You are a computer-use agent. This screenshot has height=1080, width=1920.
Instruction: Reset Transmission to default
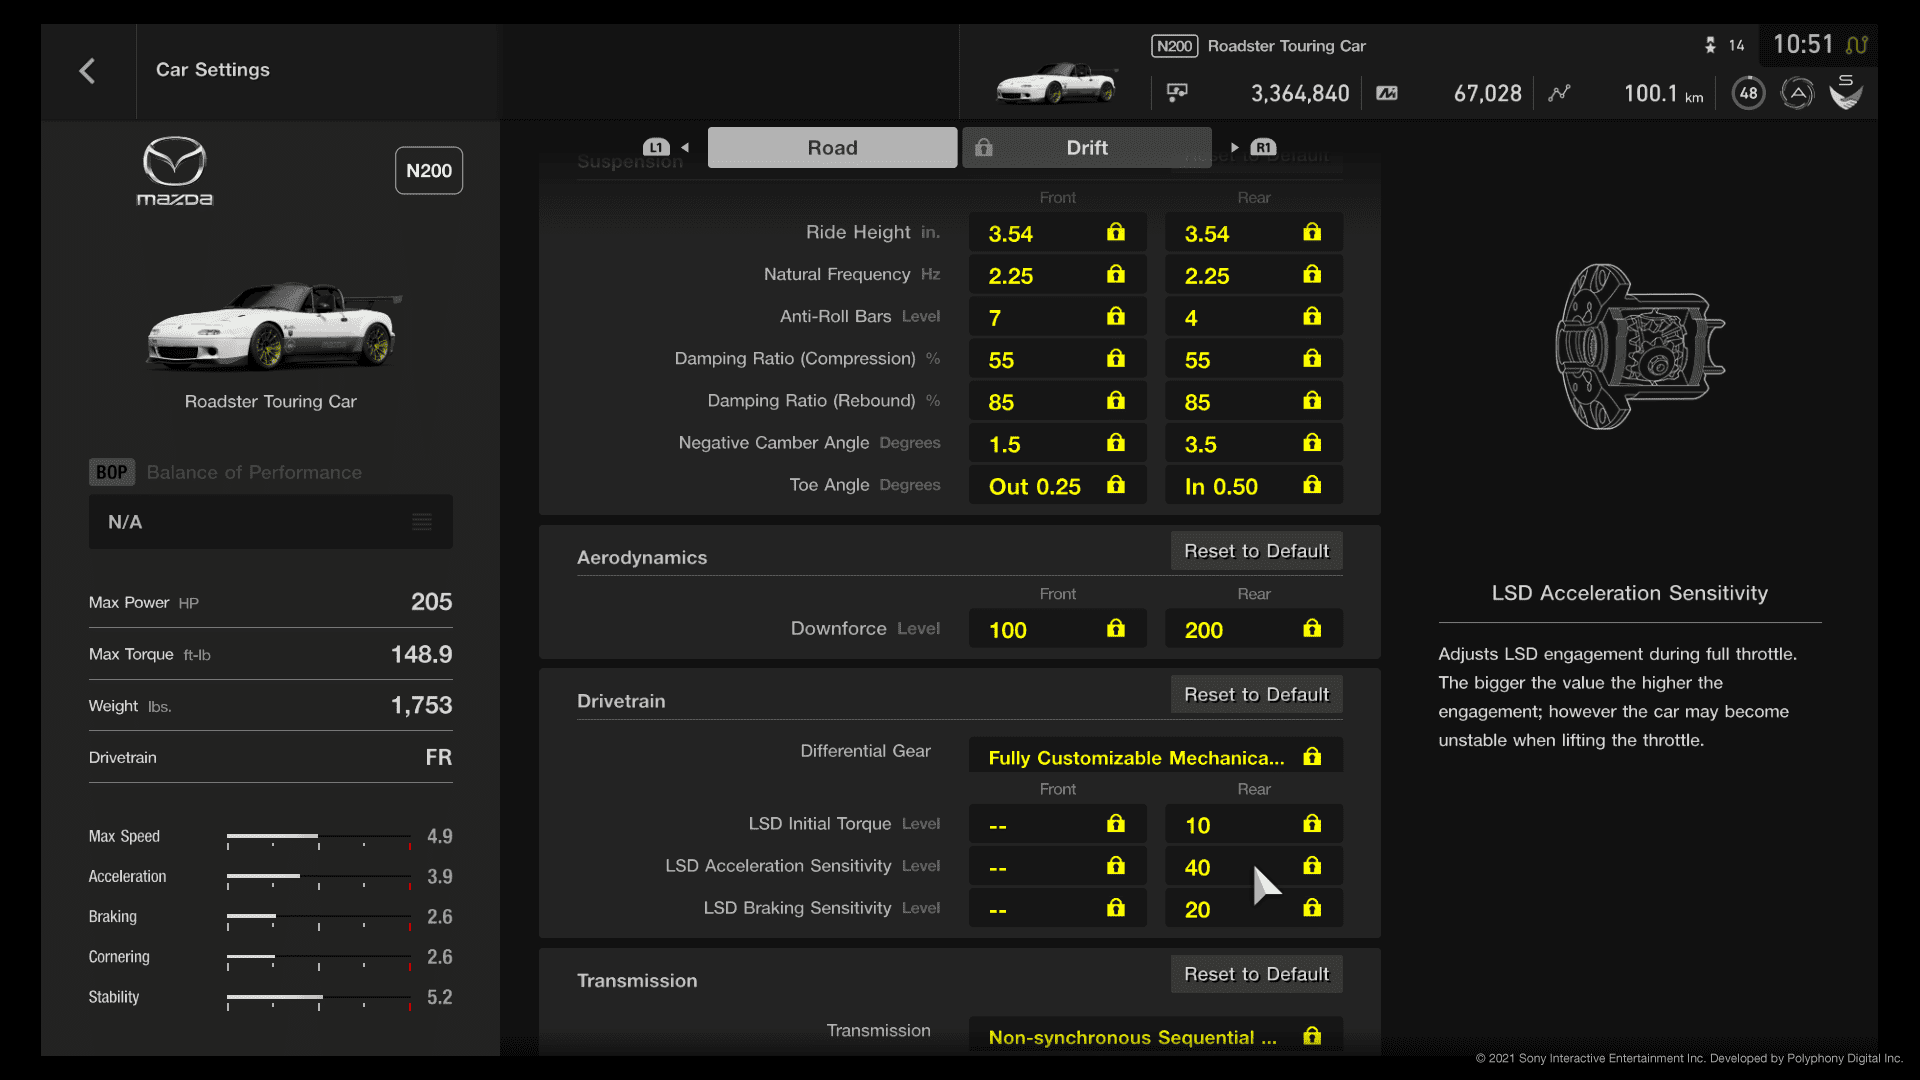tap(1256, 974)
